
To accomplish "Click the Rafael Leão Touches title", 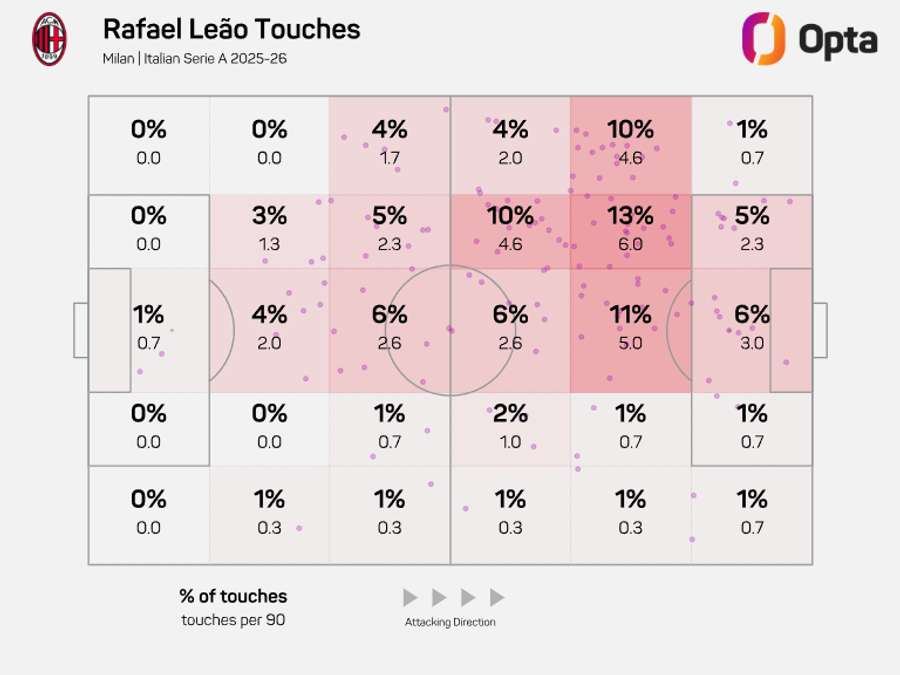I will tap(231, 29).
